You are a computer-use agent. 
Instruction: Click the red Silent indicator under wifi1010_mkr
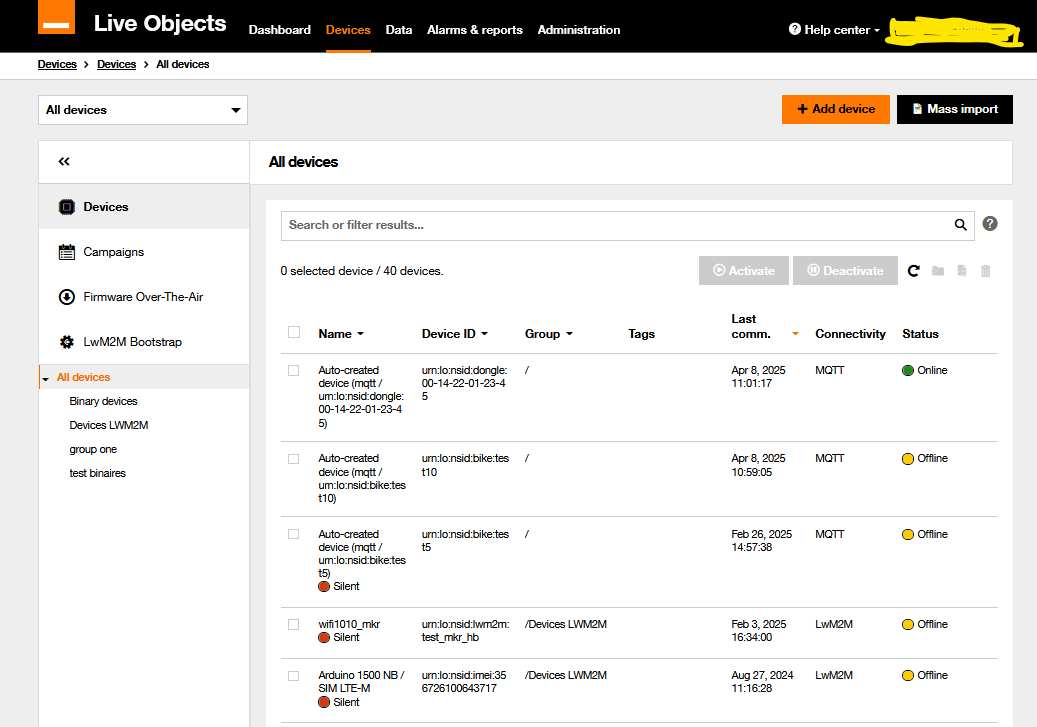[324, 638]
